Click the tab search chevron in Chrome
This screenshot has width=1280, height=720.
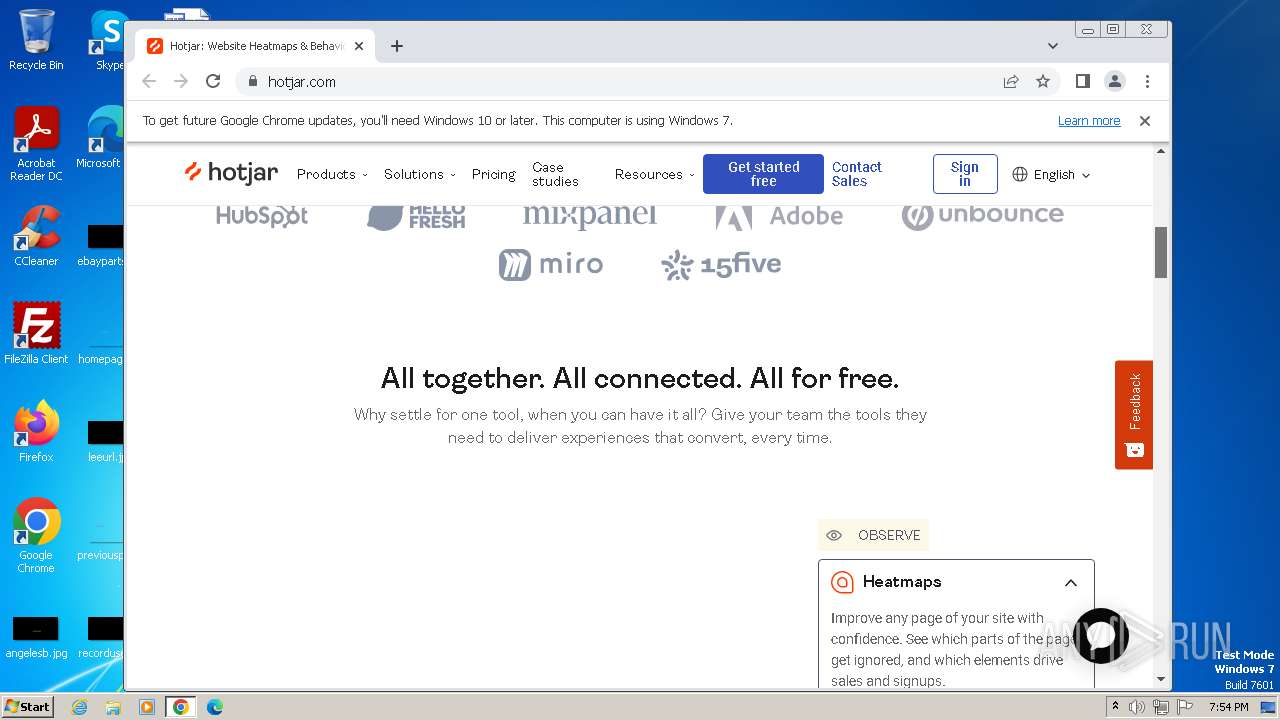click(x=1053, y=46)
